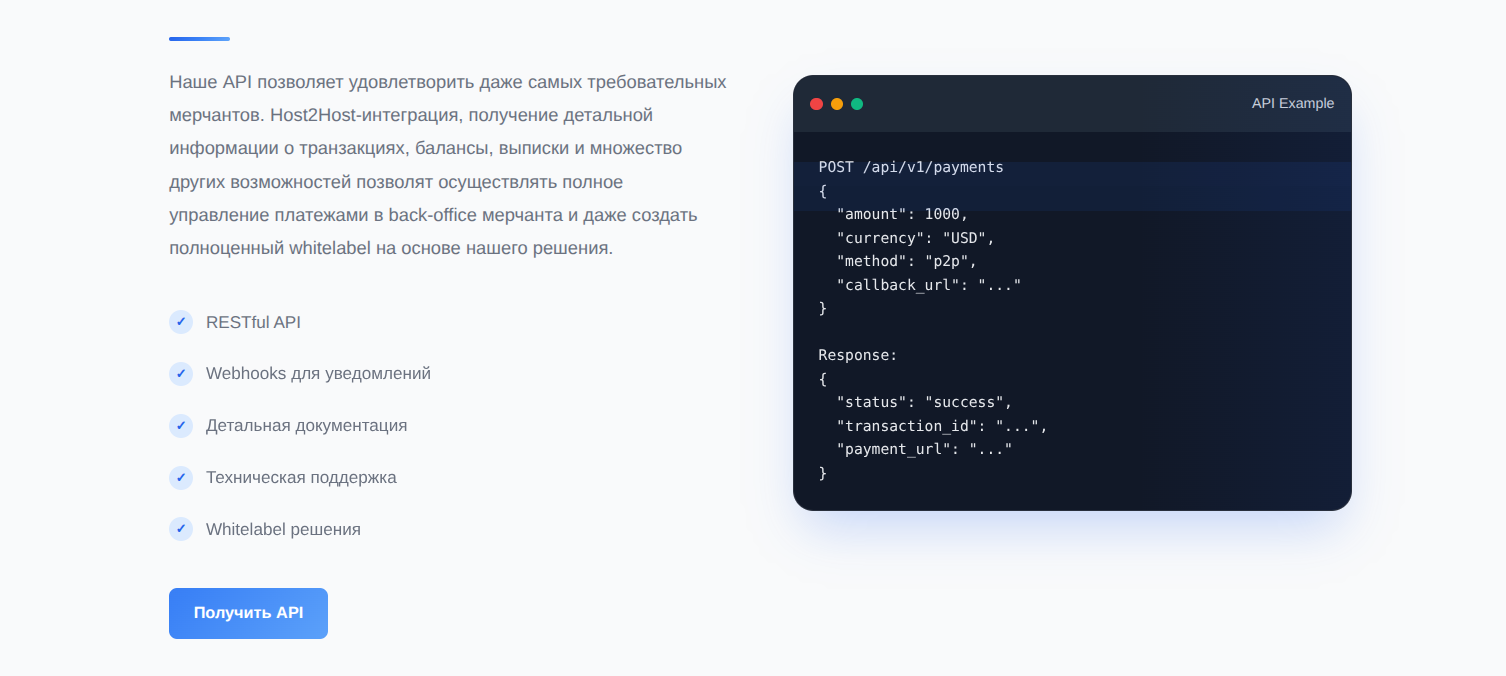The height and width of the screenshot is (676, 1506).
Task: Click the "transaction_id" response line
Action: tap(941, 426)
